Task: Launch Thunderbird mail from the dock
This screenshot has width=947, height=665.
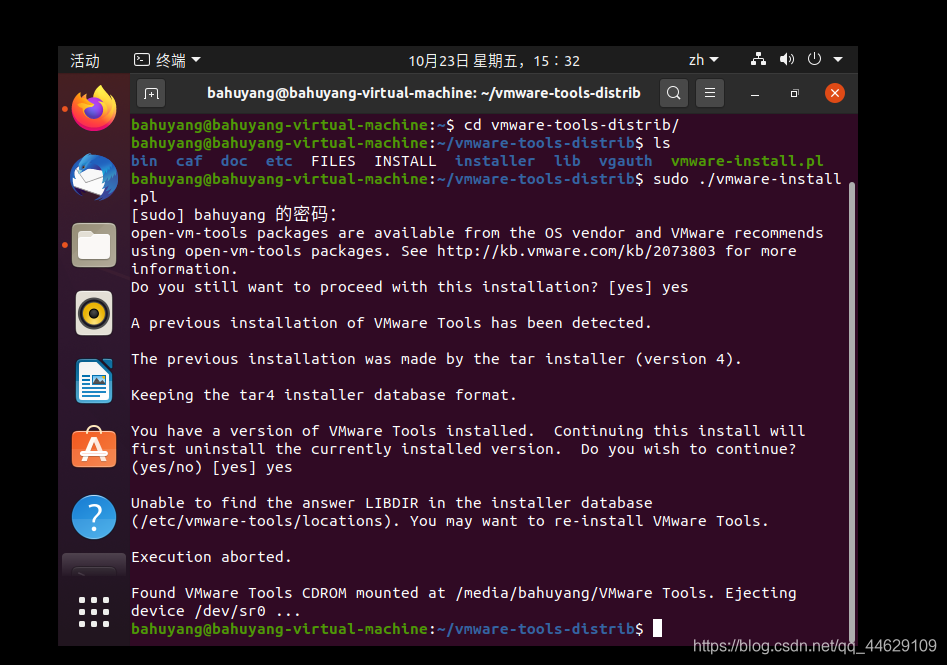Action: [x=94, y=177]
